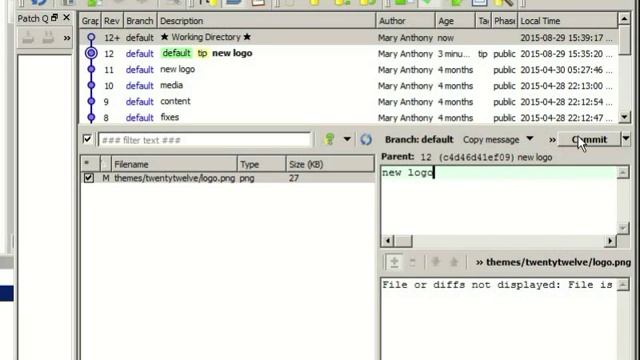The width and height of the screenshot is (640, 360).
Task: Select revision 12 'new logo' tip row
Action: click(349, 53)
